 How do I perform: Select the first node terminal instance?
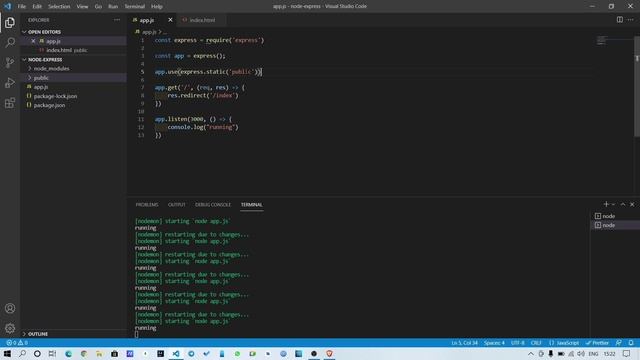click(x=615, y=216)
